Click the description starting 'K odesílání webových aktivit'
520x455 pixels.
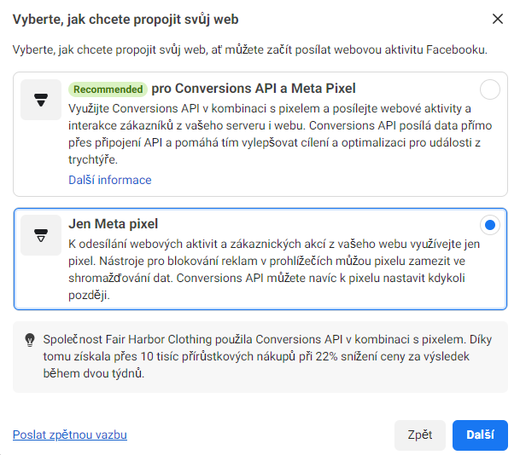(x=274, y=270)
